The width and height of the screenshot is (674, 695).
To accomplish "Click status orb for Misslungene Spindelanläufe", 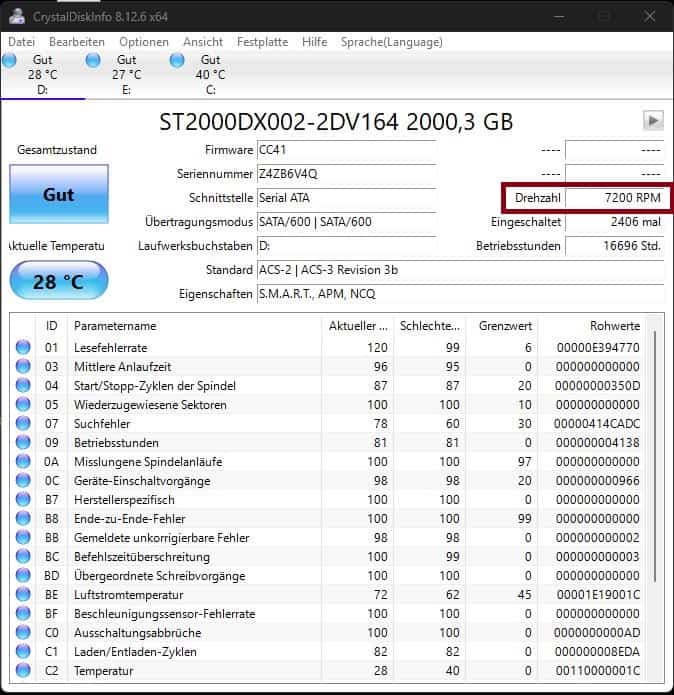I will [x=23, y=461].
